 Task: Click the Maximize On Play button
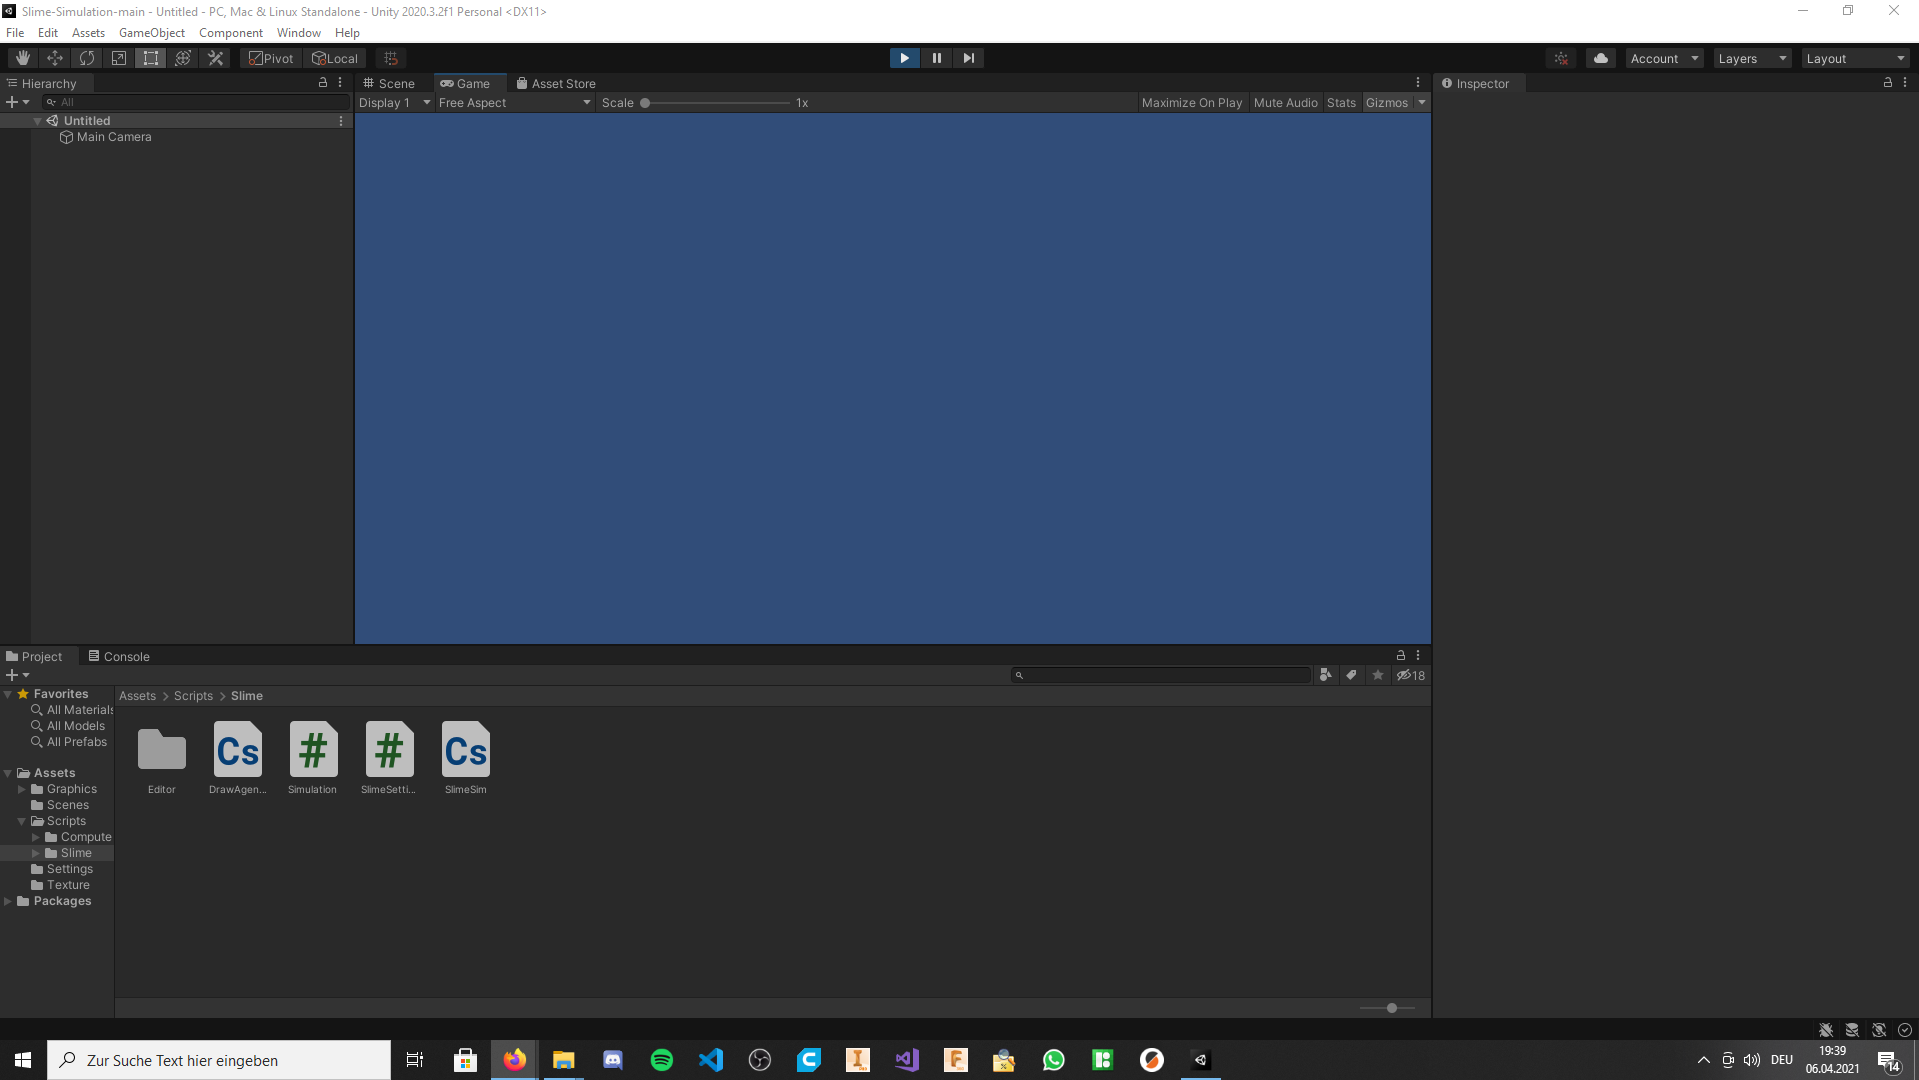click(x=1191, y=102)
